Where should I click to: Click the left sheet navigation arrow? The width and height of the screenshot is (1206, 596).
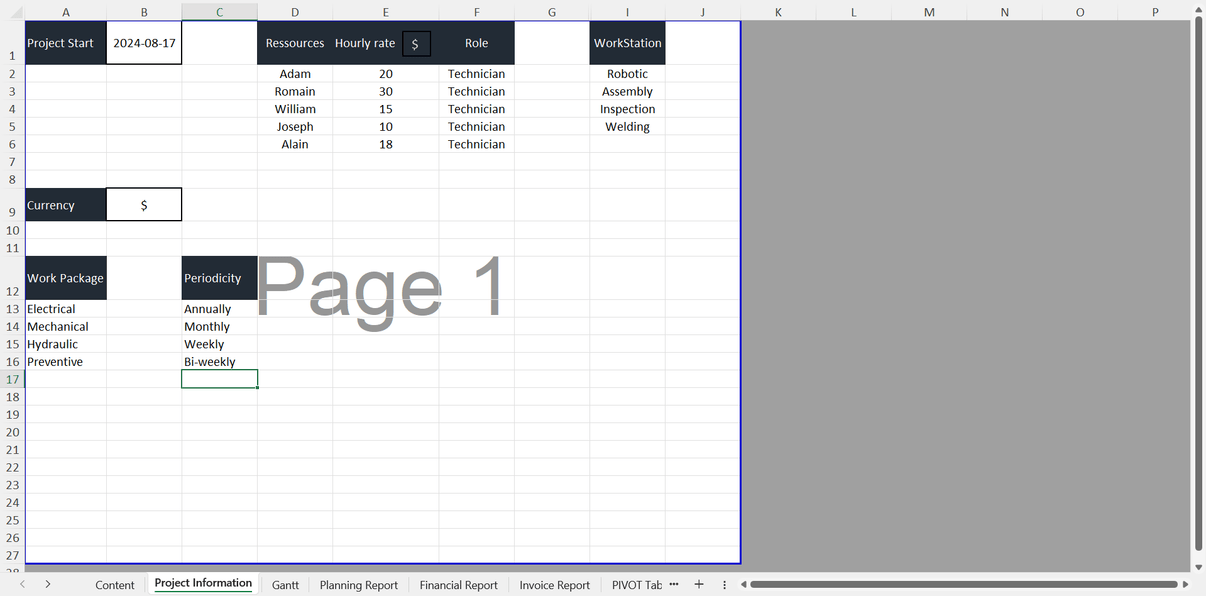click(x=21, y=584)
